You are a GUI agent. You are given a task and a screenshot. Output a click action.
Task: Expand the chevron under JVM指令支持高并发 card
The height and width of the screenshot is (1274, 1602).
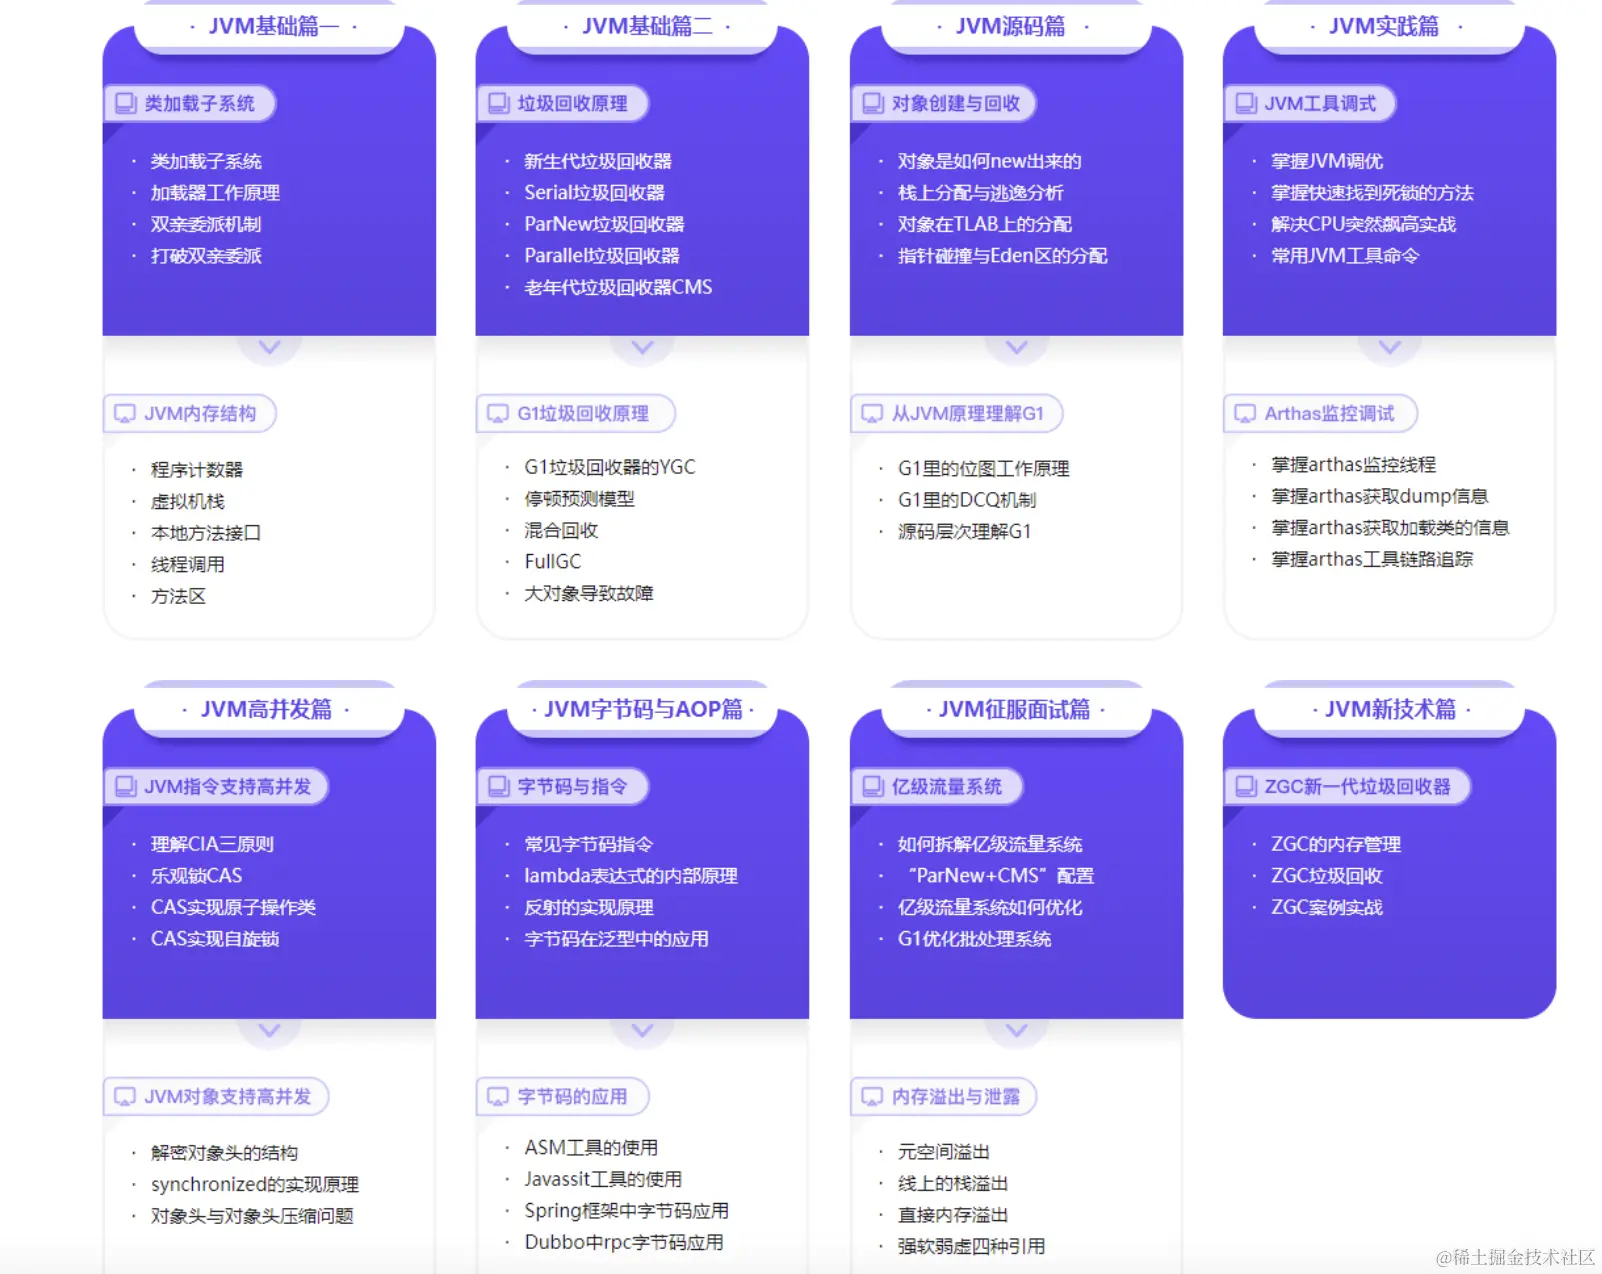click(x=269, y=1031)
